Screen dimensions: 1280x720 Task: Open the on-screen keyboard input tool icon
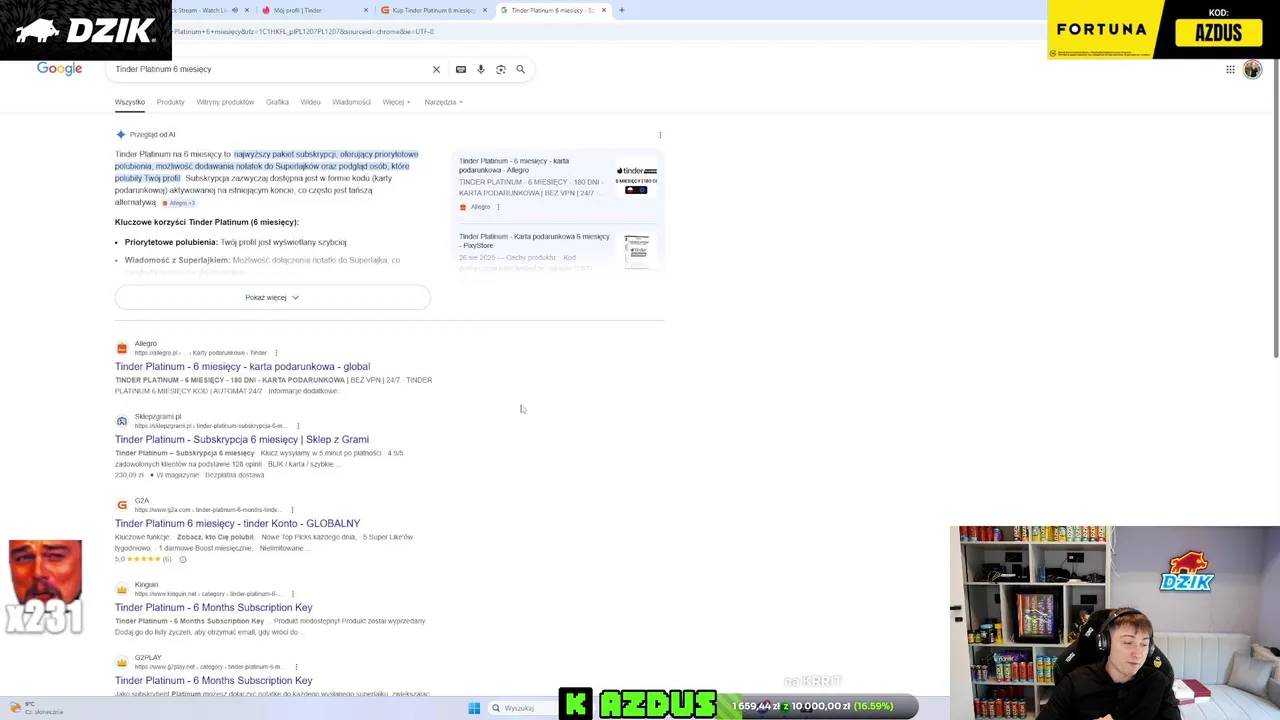(x=461, y=69)
